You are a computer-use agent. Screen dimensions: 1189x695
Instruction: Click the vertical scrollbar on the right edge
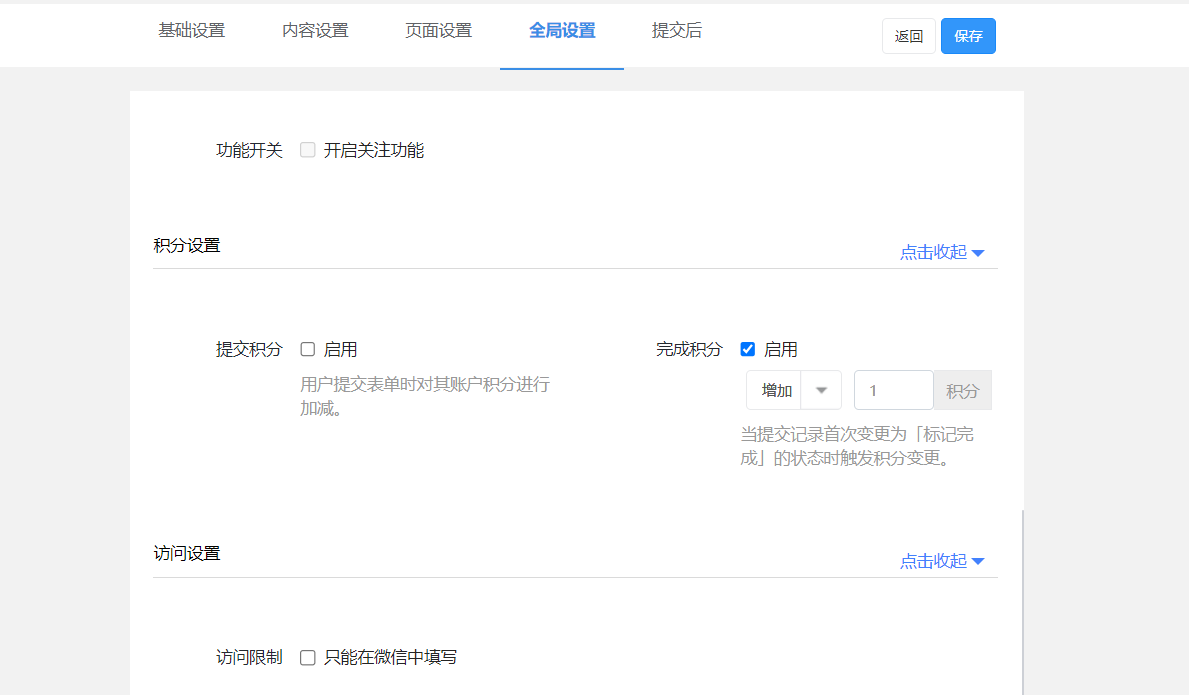click(1022, 600)
